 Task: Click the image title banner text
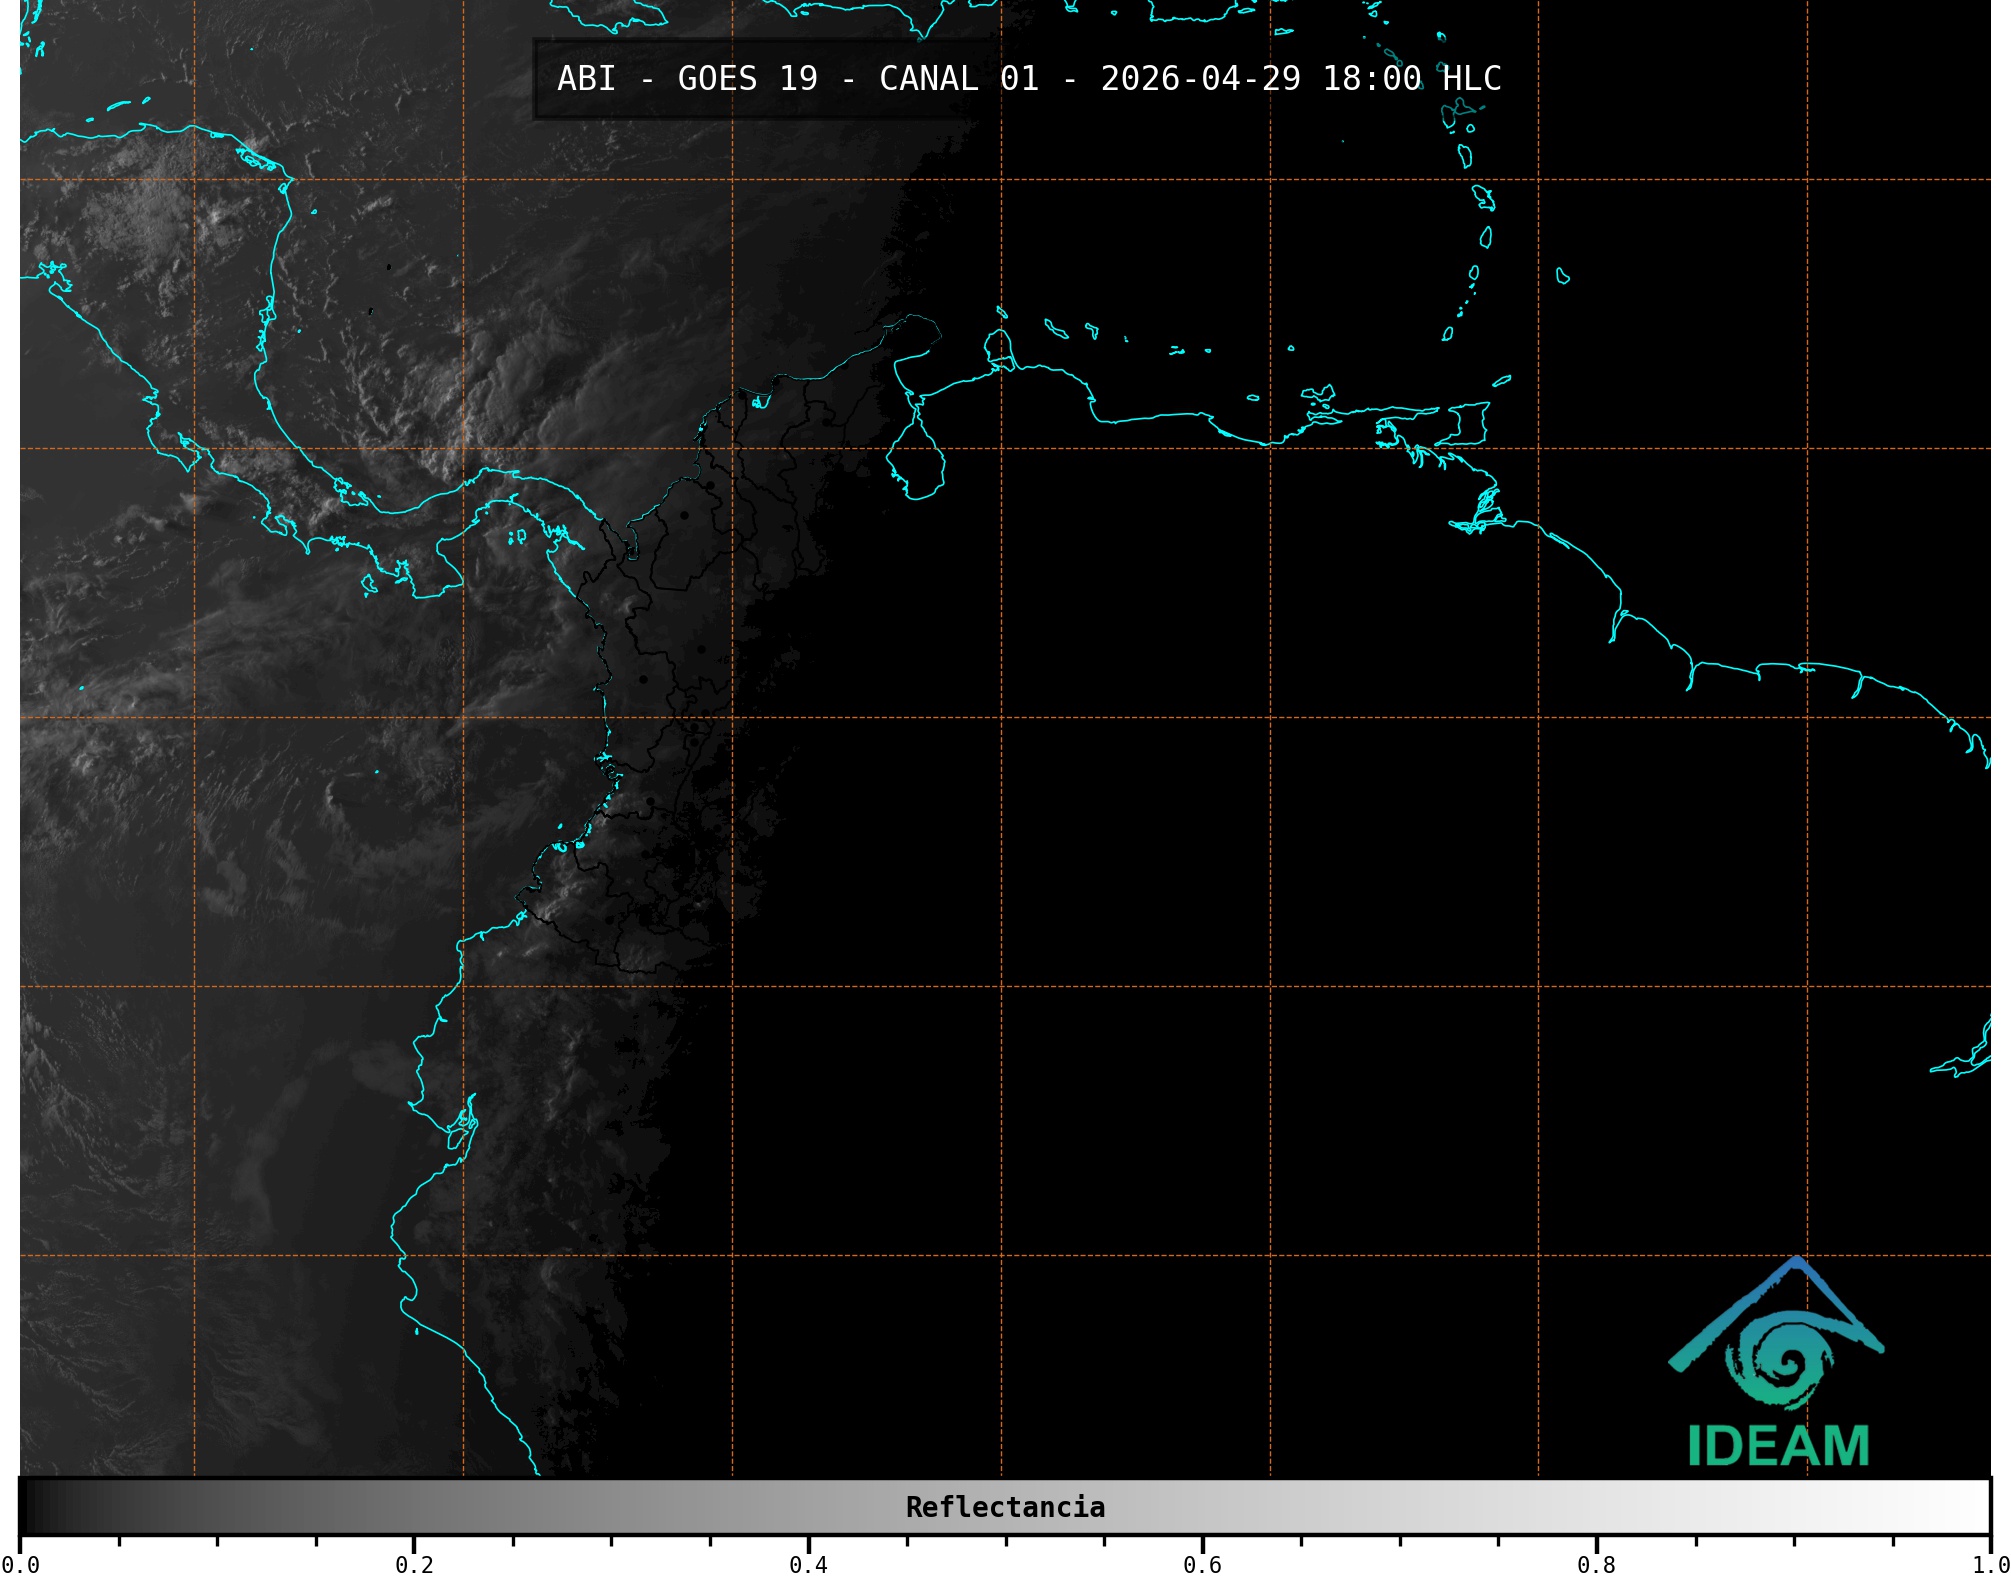tap(1028, 79)
